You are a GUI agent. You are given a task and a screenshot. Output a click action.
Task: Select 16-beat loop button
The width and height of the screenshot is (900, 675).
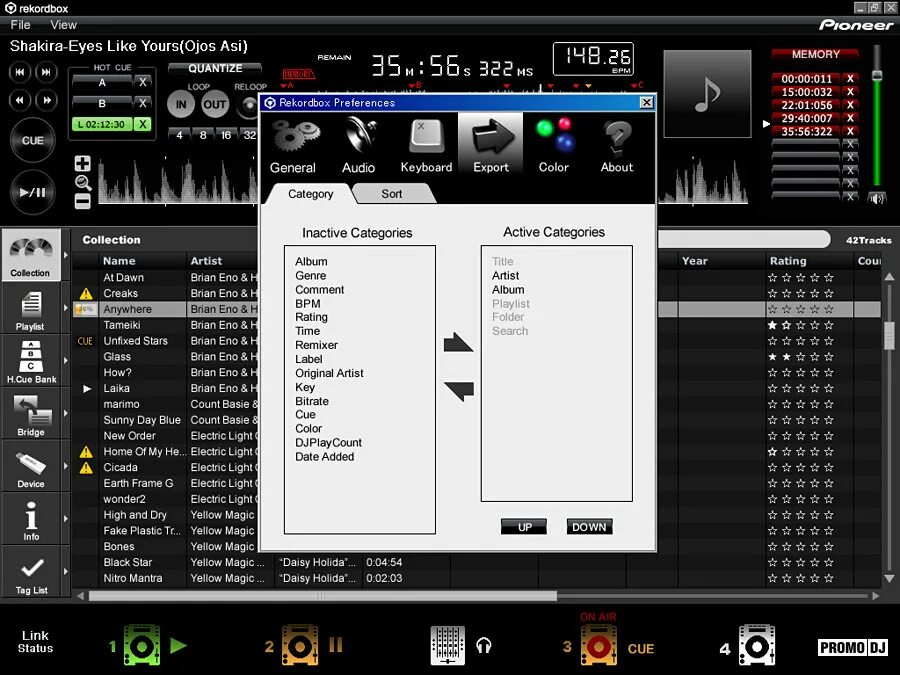point(226,135)
